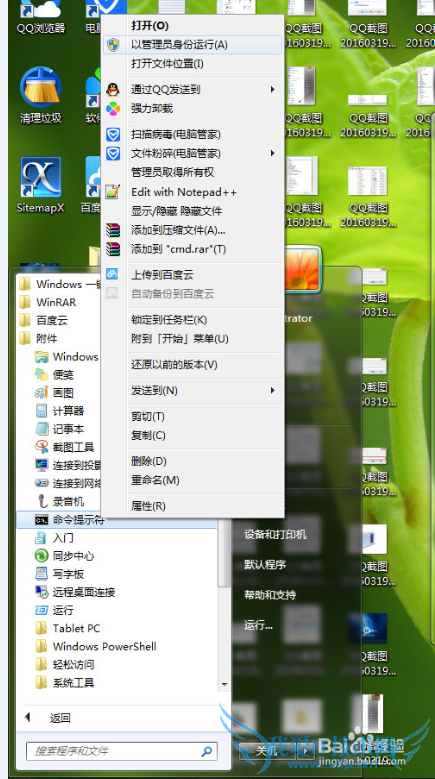The width and height of the screenshot is (435, 779).
Task: Click the 录音机 microphone icon
Action: [x=42, y=501]
